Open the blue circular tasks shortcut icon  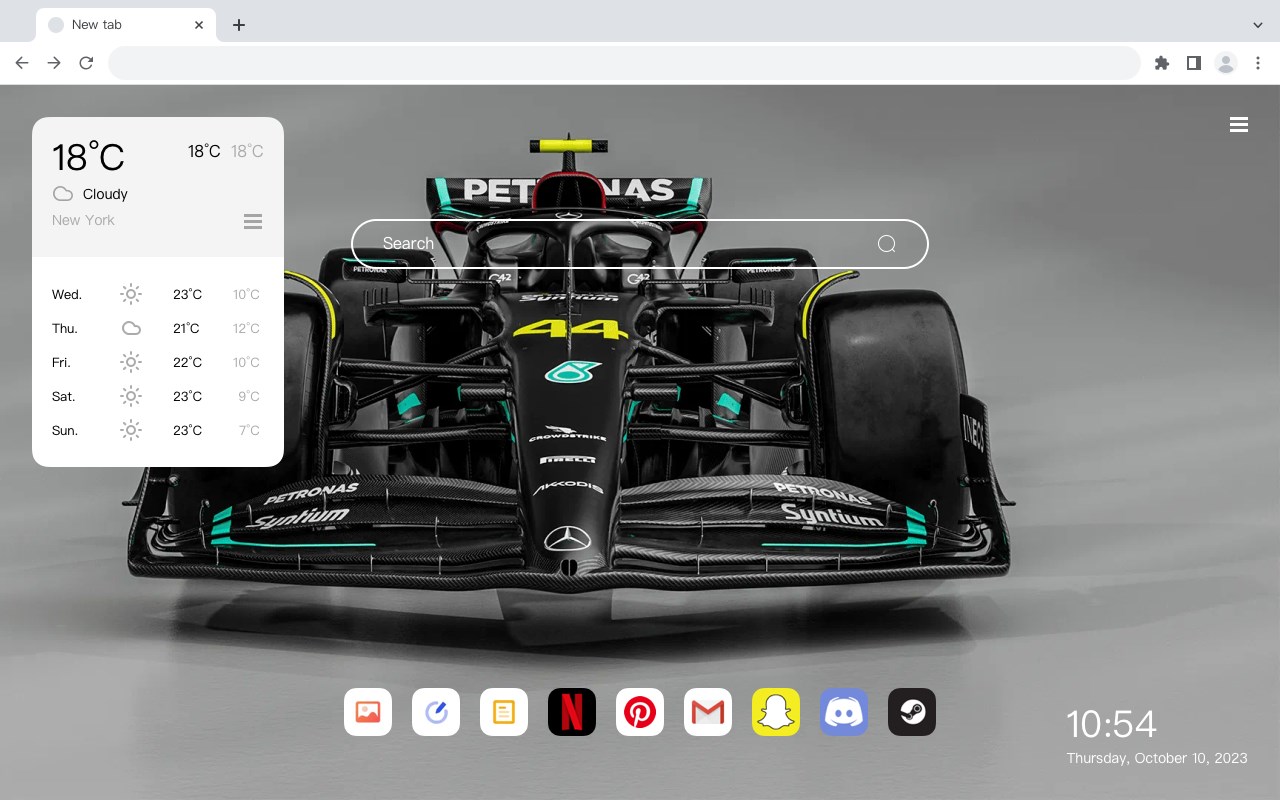pyautogui.click(x=436, y=712)
